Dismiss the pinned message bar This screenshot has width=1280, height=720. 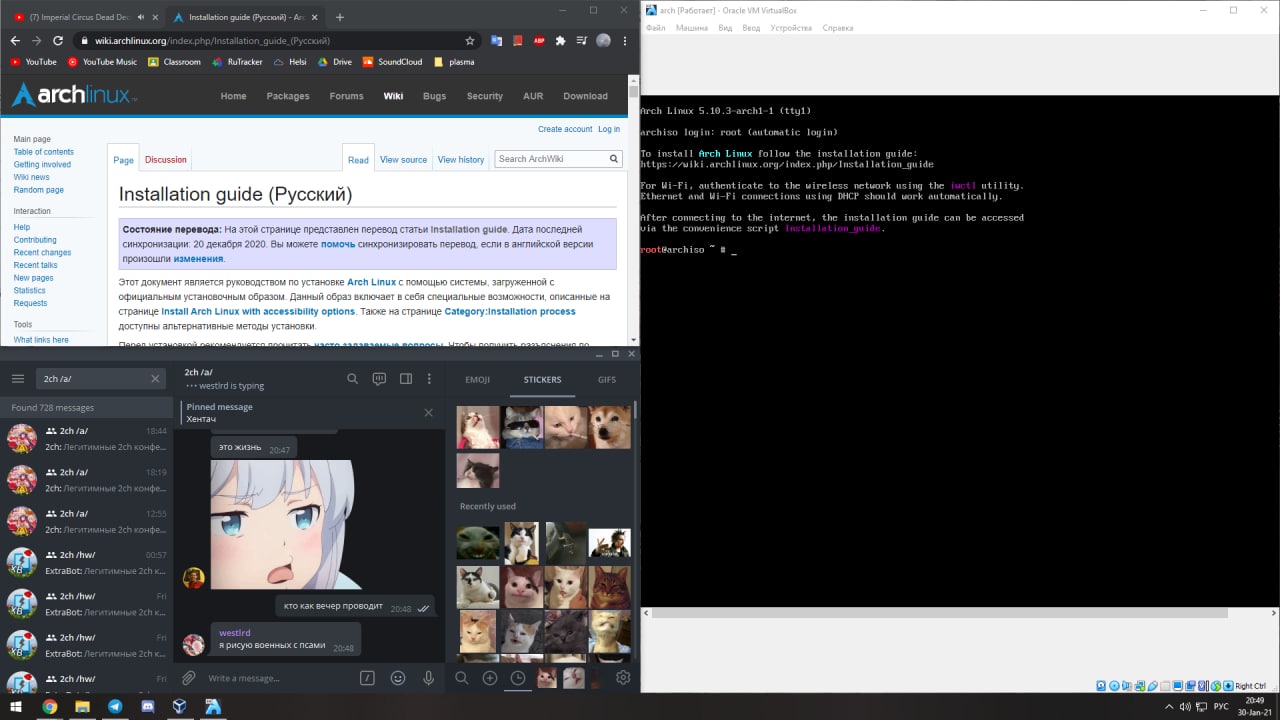[x=428, y=413]
